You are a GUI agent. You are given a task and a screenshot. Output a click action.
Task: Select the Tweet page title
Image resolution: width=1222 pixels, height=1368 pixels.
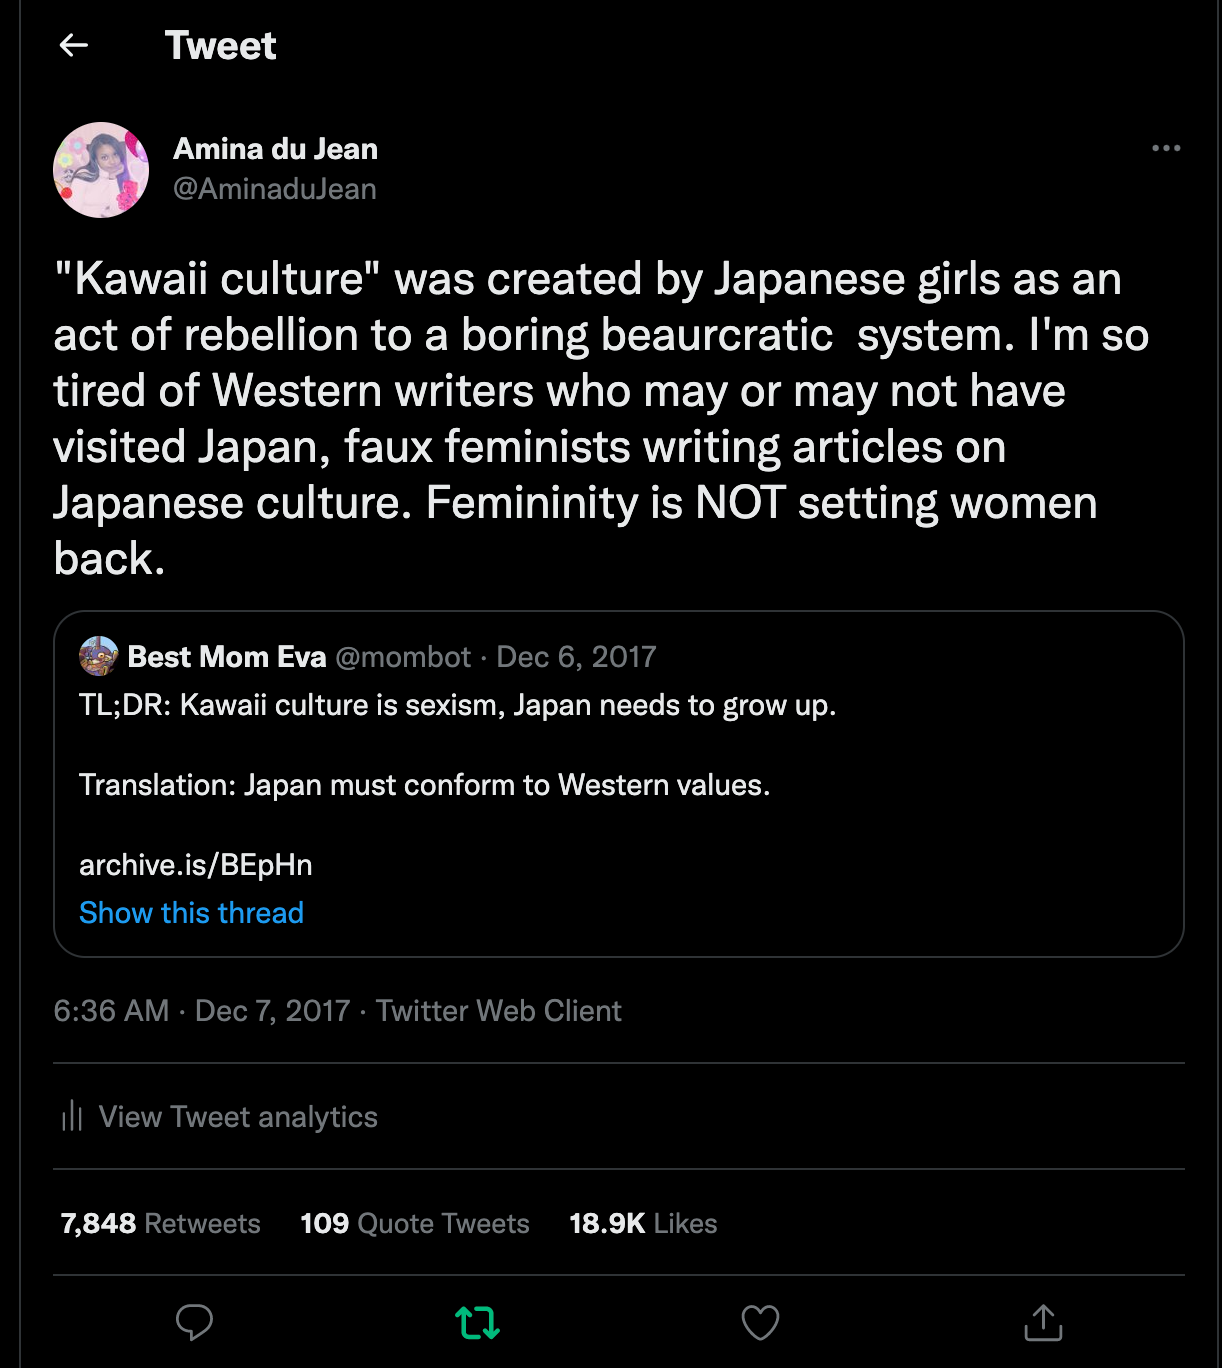(222, 46)
